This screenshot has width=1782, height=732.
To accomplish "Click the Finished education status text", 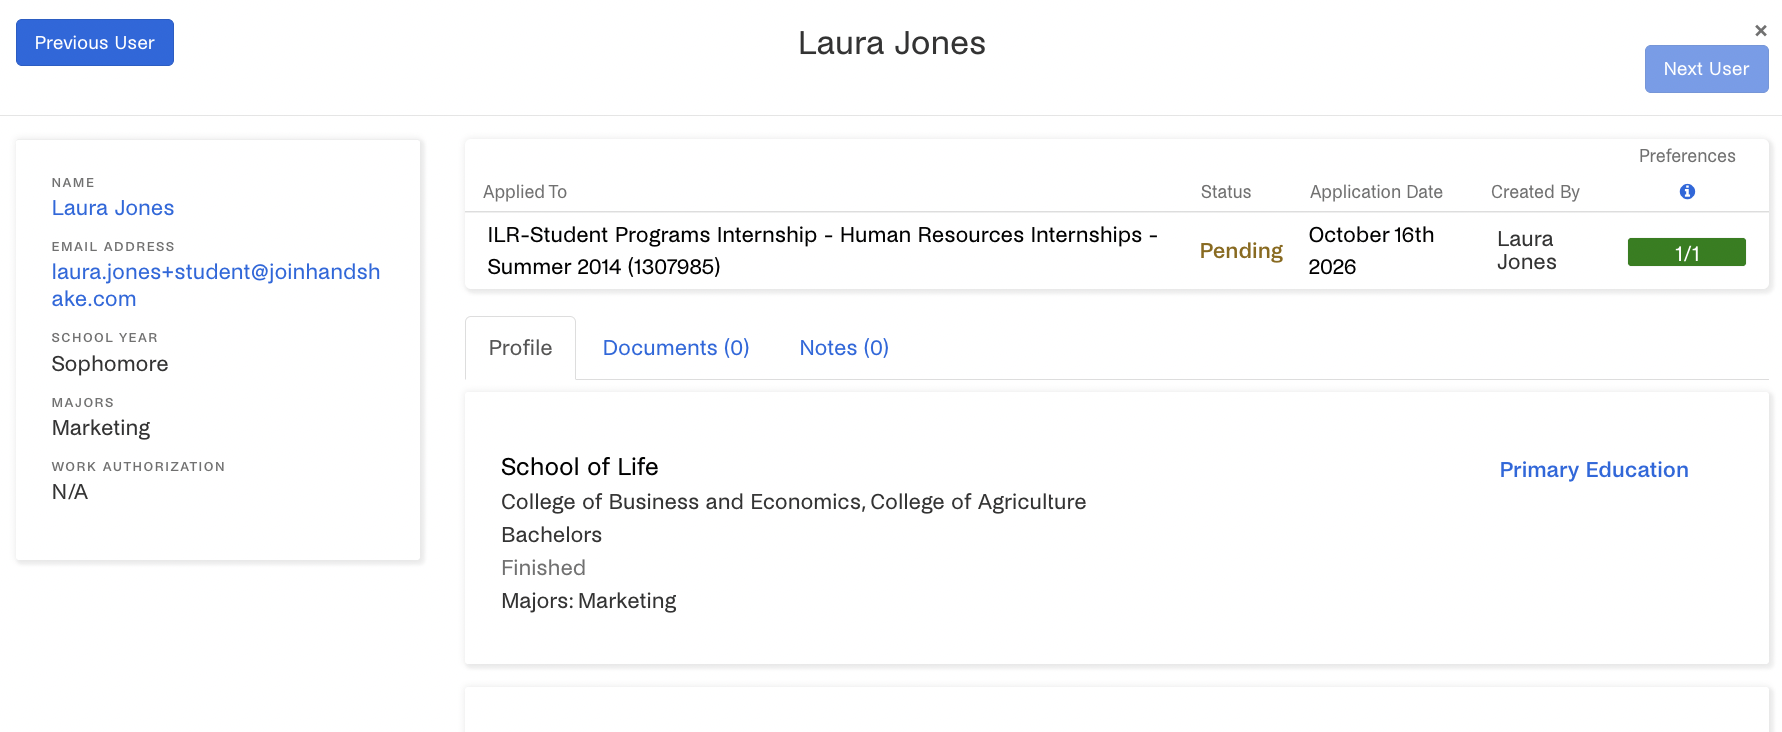I will [543, 568].
